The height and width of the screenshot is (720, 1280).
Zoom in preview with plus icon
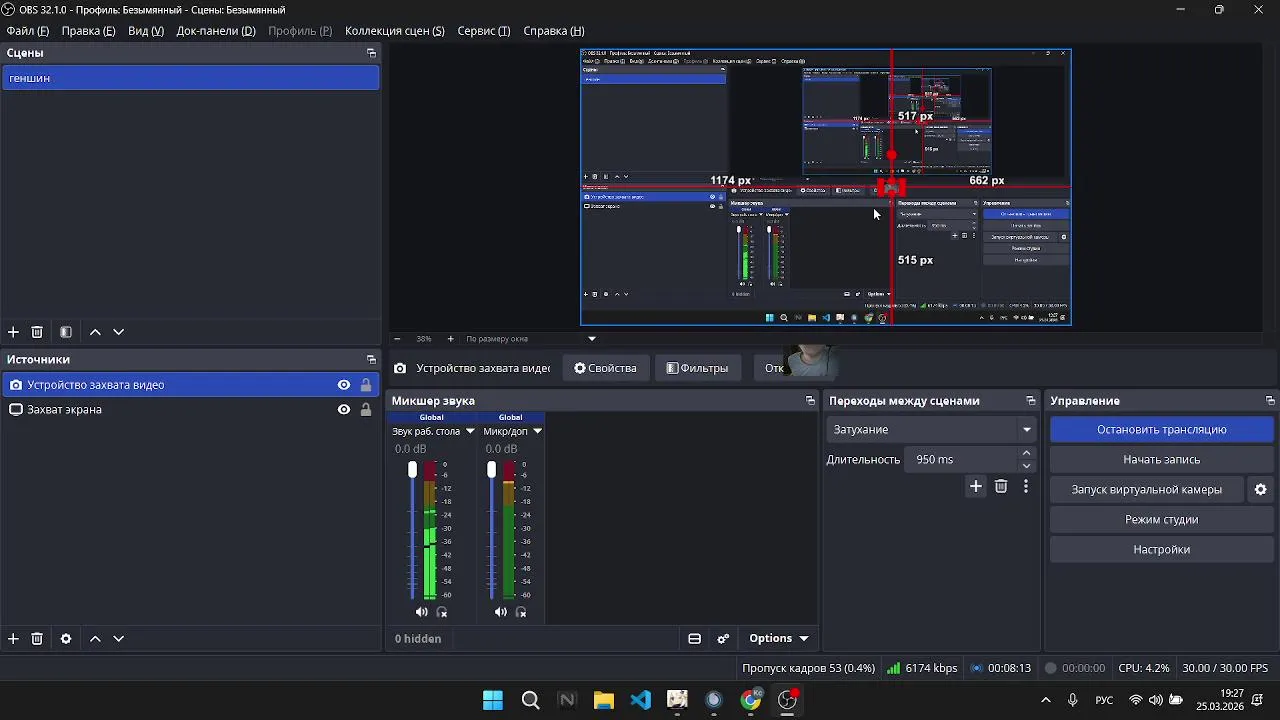click(x=450, y=339)
